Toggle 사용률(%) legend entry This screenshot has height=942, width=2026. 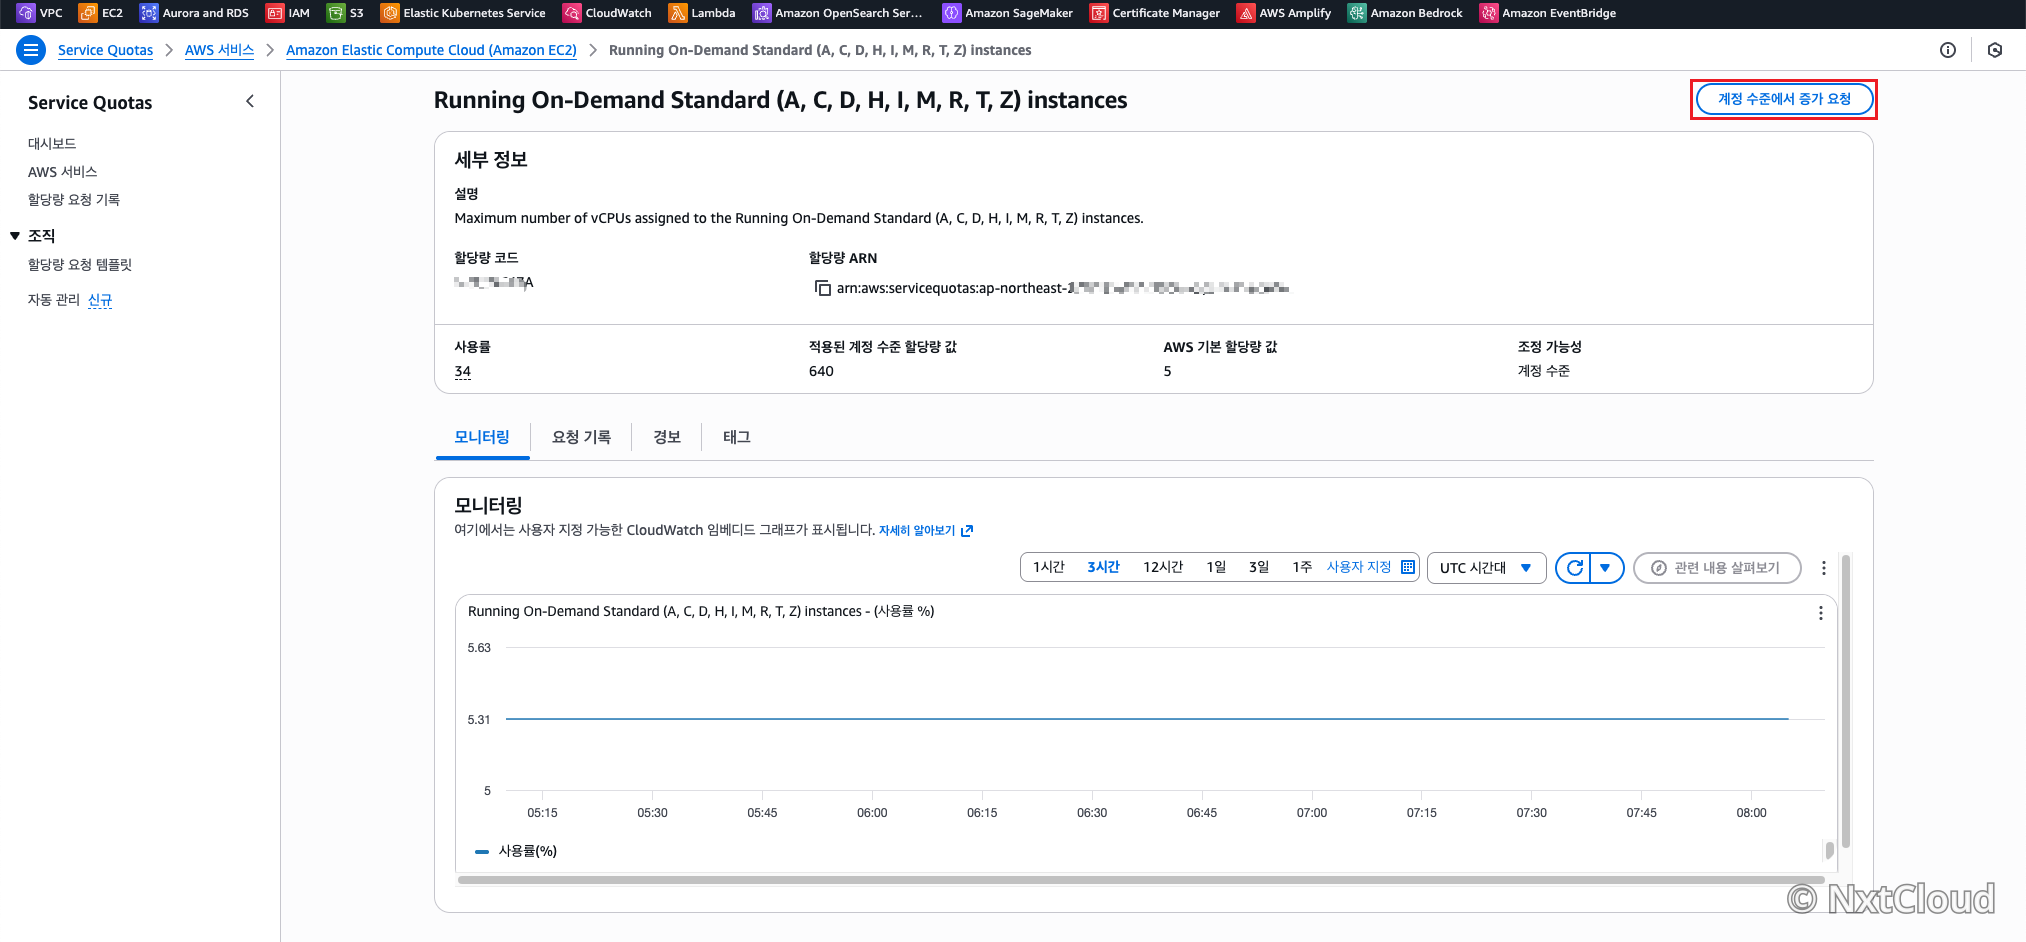[x=516, y=851]
